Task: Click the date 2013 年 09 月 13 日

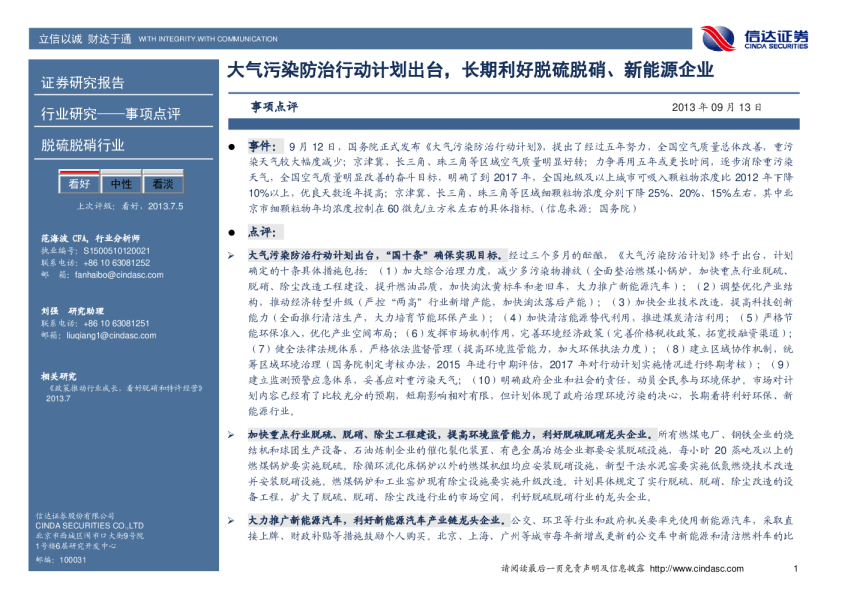Action: tap(724, 106)
